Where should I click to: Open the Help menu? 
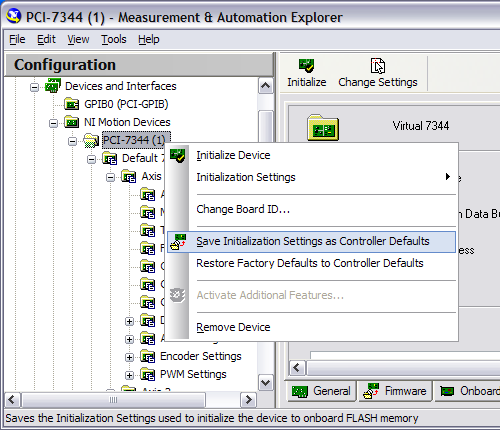point(149,39)
